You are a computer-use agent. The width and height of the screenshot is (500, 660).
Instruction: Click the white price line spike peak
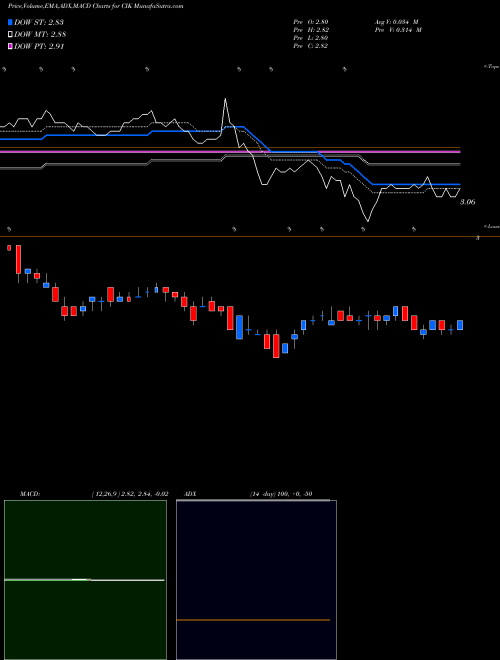click(225, 99)
